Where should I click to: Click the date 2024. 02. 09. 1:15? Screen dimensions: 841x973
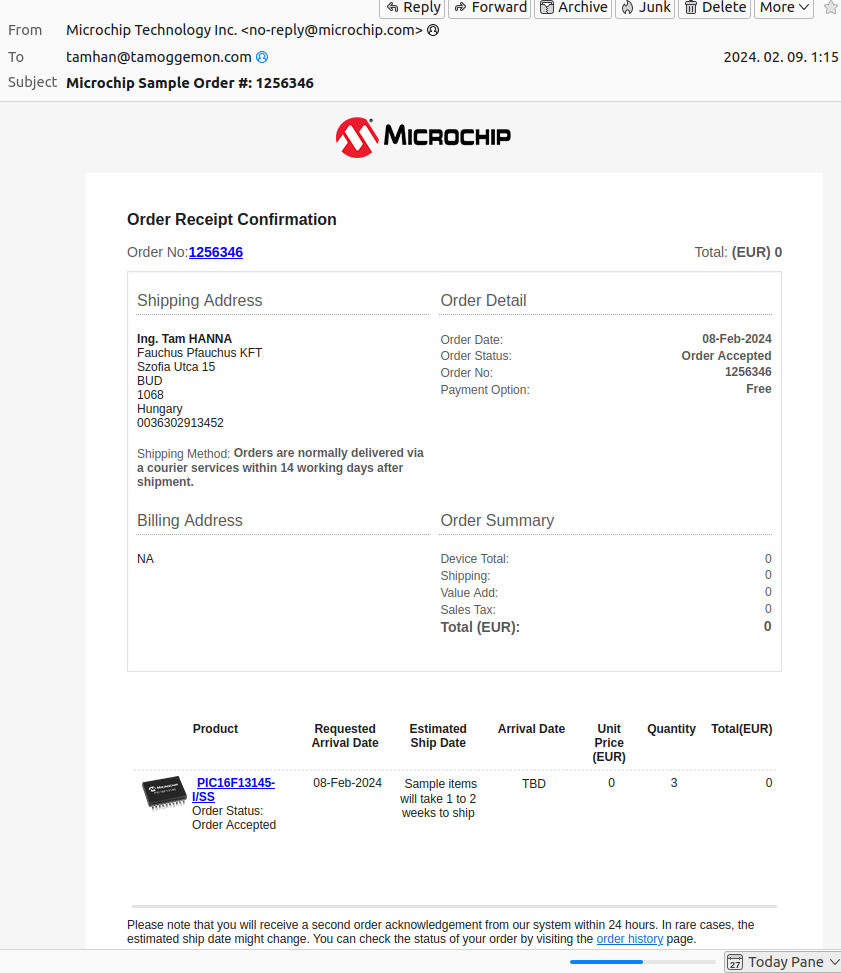pos(781,57)
